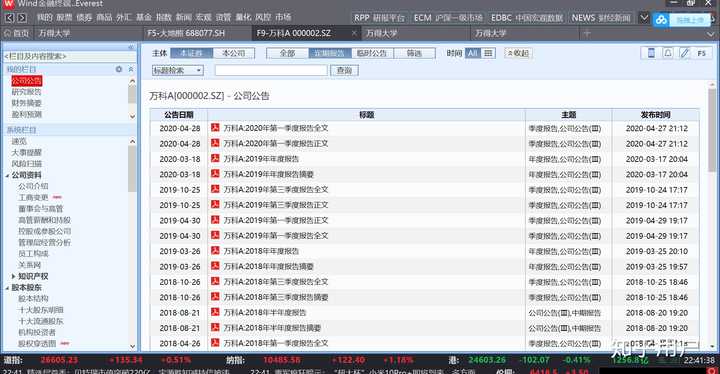Screen dimensions: 720x374
Task: Open the 标题检索 search type dropdown
Action: point(178,70)
